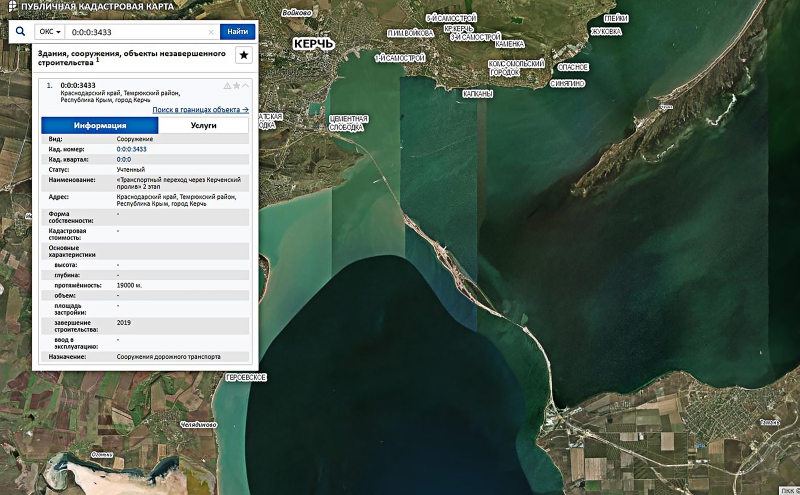Select search result title 0:0:0:3433
The image size is (800, 495).
pyautogui.click(x=78, y=86)
